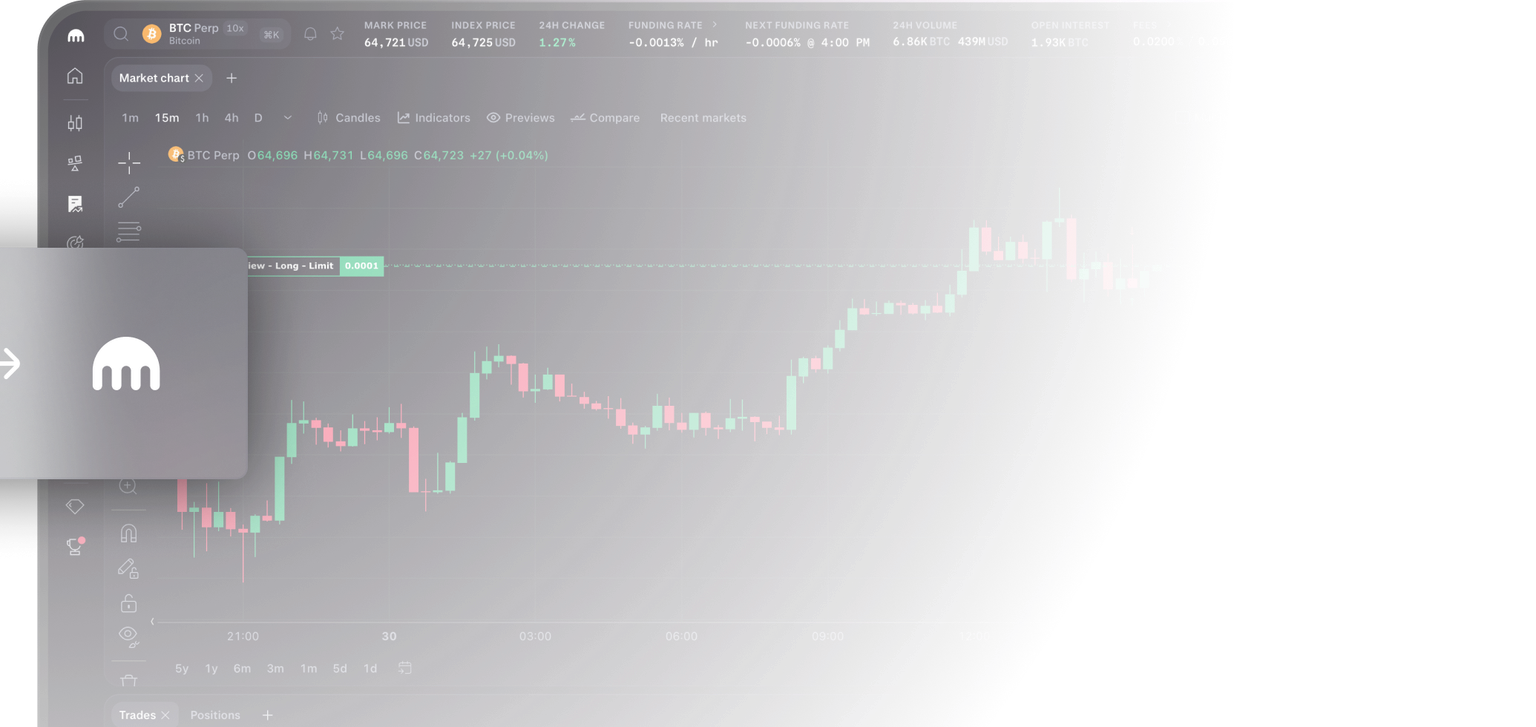Image resolution: width=1536 pixels, height=727 pixels.
Task: Open Recent markets
Action: click(x=703, y=118)
